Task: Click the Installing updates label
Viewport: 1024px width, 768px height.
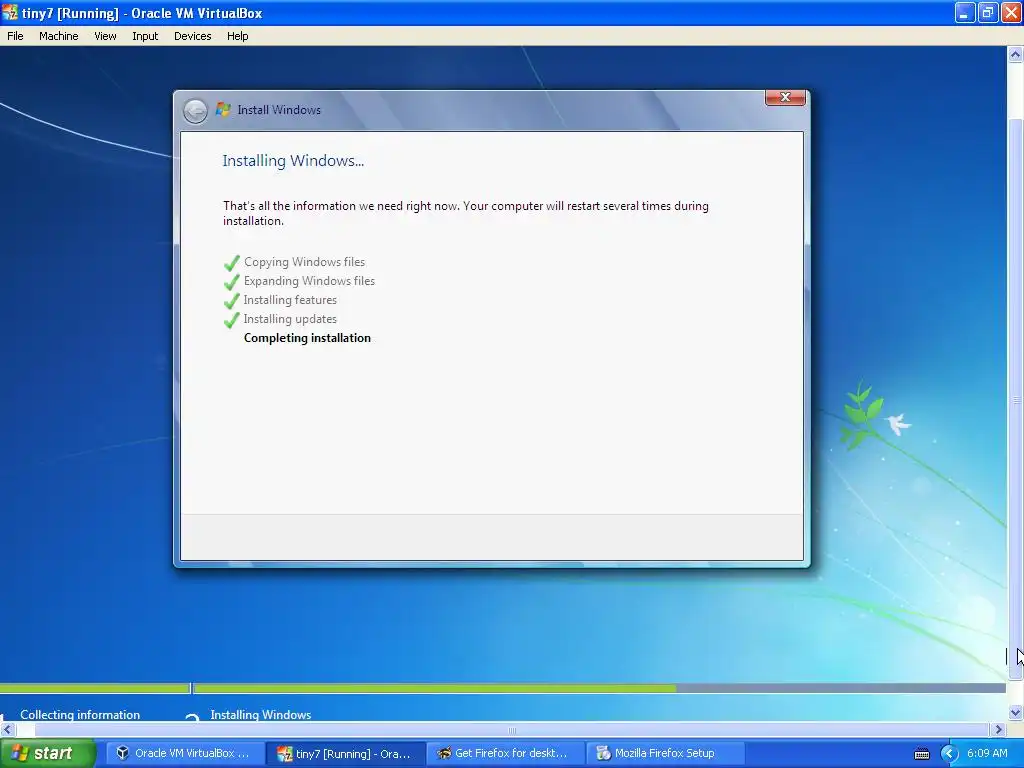Action: pos(290,319)
